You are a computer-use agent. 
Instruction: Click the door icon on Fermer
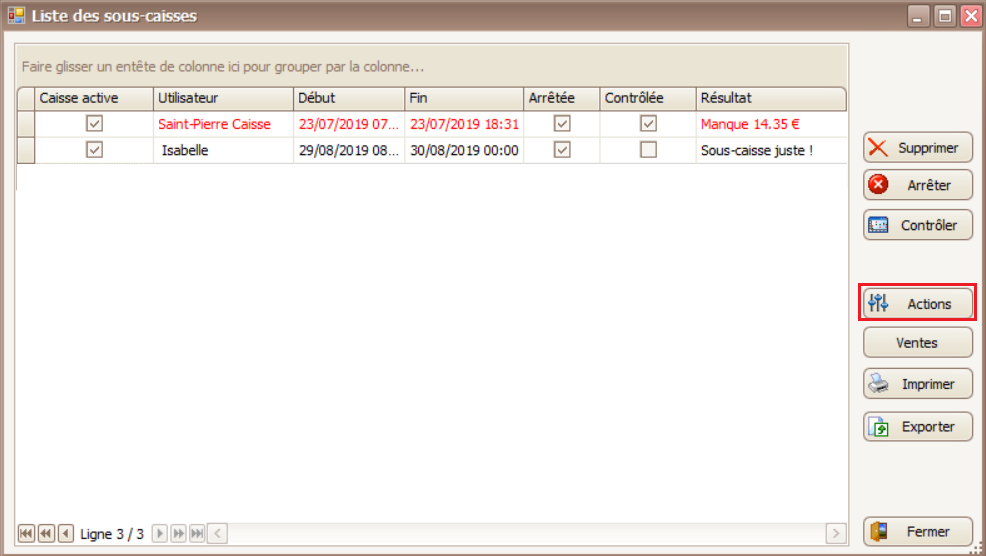click(878, 531)
